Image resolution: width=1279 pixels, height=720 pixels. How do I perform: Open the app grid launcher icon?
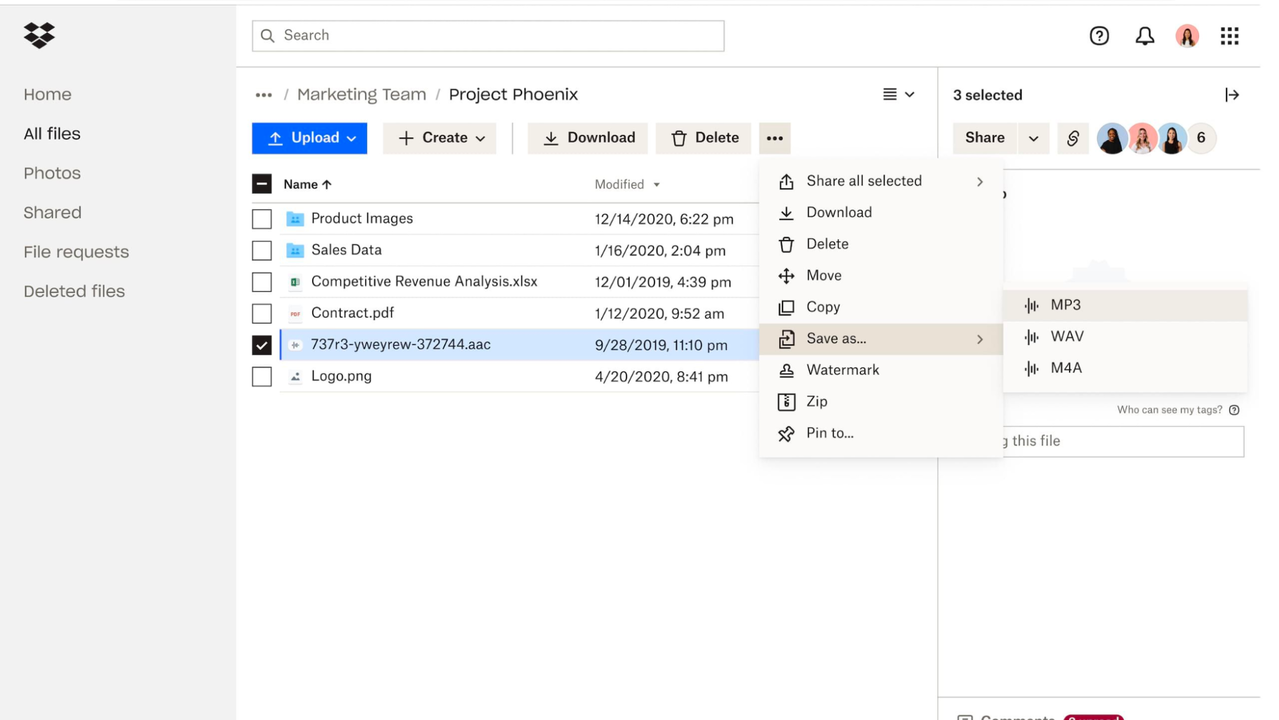coord(1229,36)
